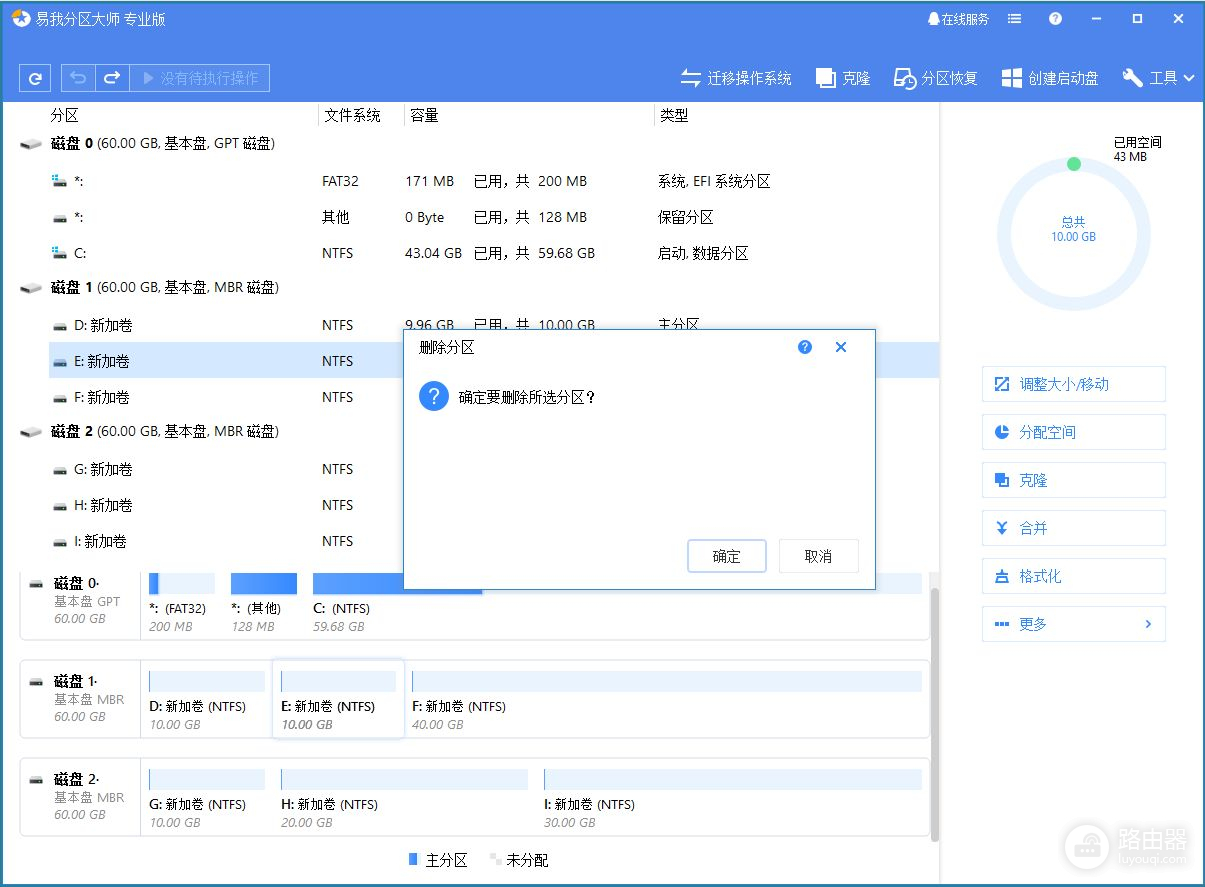The width and height of the screenshot is (1205, 887).
Task: Open Create Bootable Disk (创建启动盘)
Action: (x=1050, y=78)
